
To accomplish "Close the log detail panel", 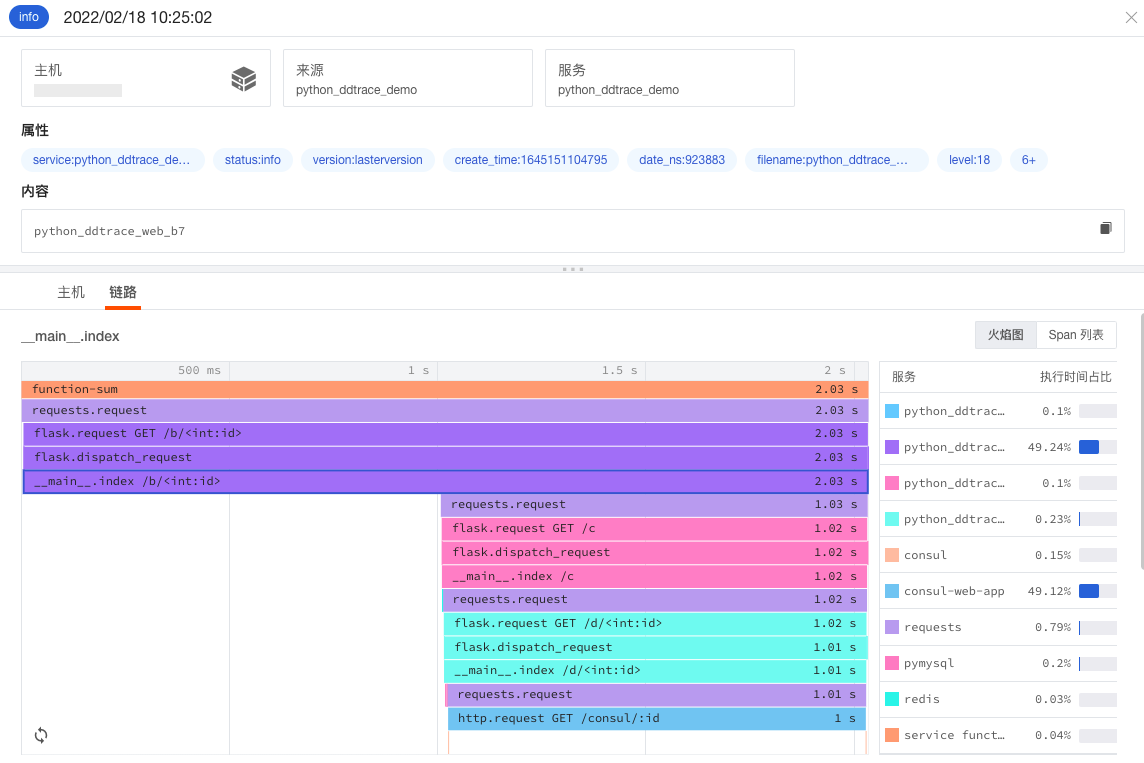I will [x=1131, y=17].
